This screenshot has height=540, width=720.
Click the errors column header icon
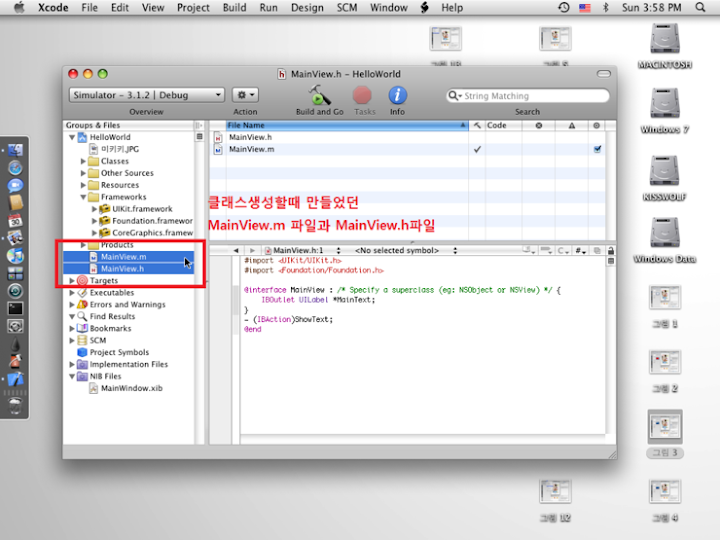pyautogui.click(x=539, y=125)
